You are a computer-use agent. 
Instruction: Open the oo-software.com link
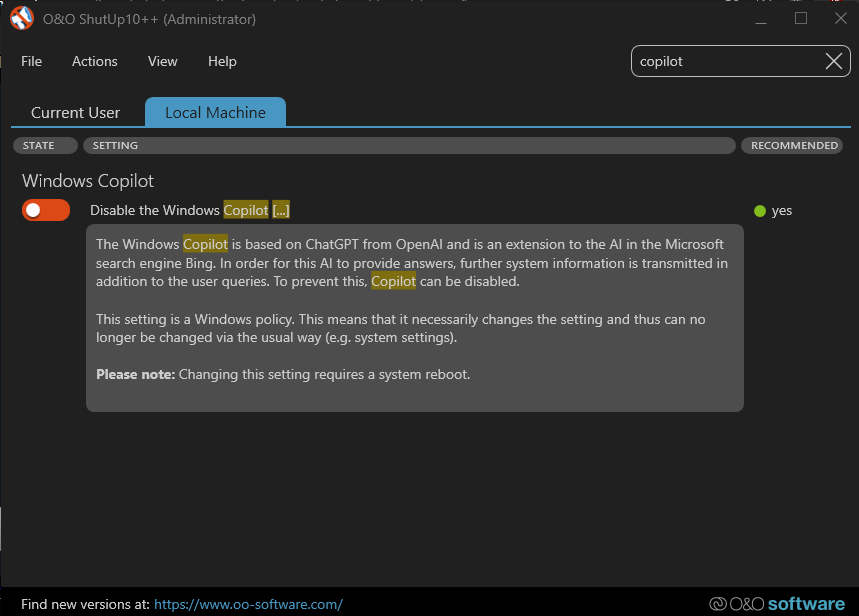coord(248,604)
